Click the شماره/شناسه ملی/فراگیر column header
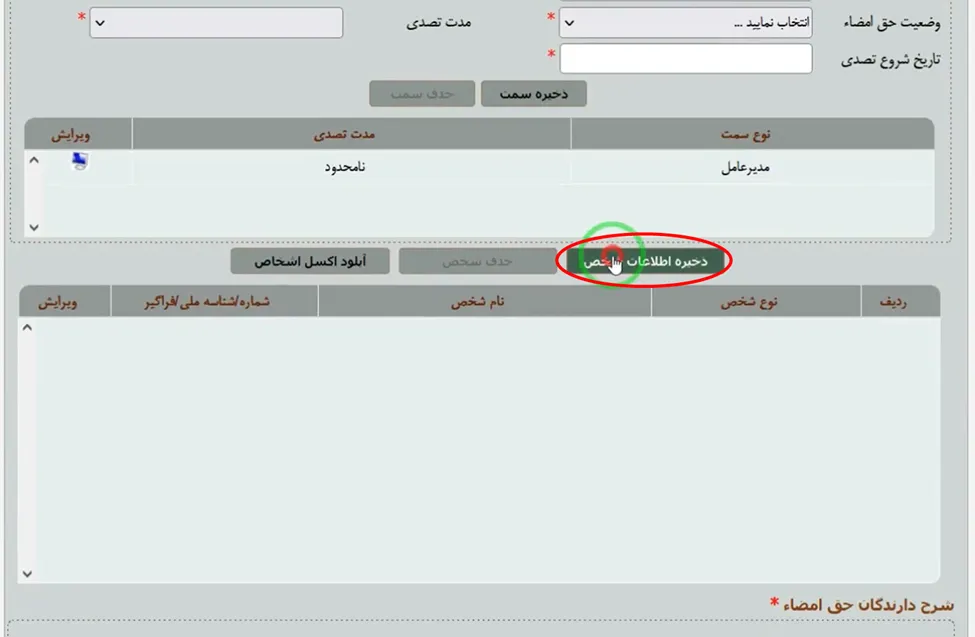 (214, 302)
